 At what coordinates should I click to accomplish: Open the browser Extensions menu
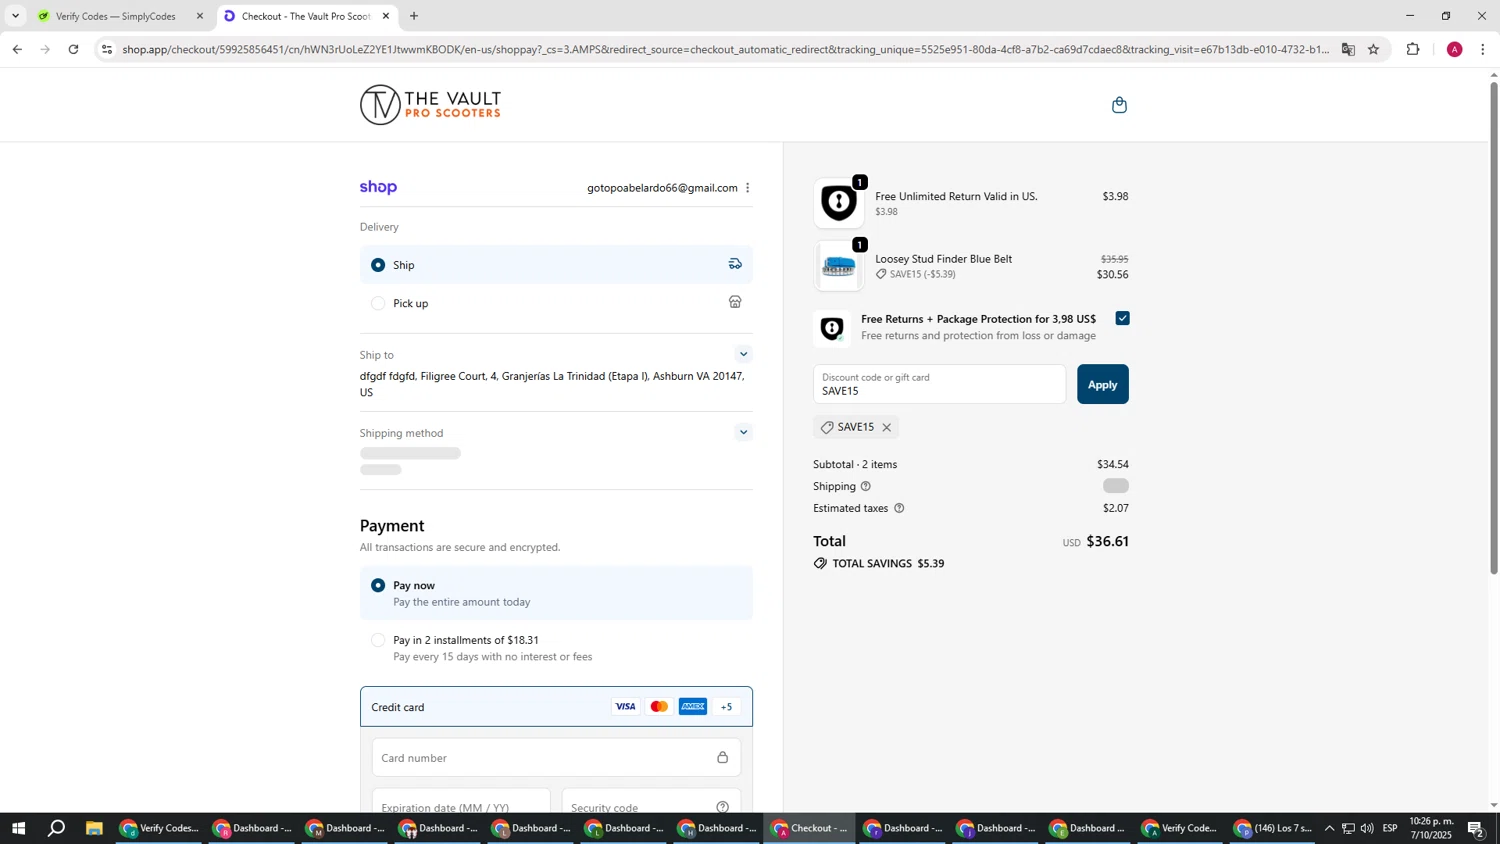point(1413,49)
